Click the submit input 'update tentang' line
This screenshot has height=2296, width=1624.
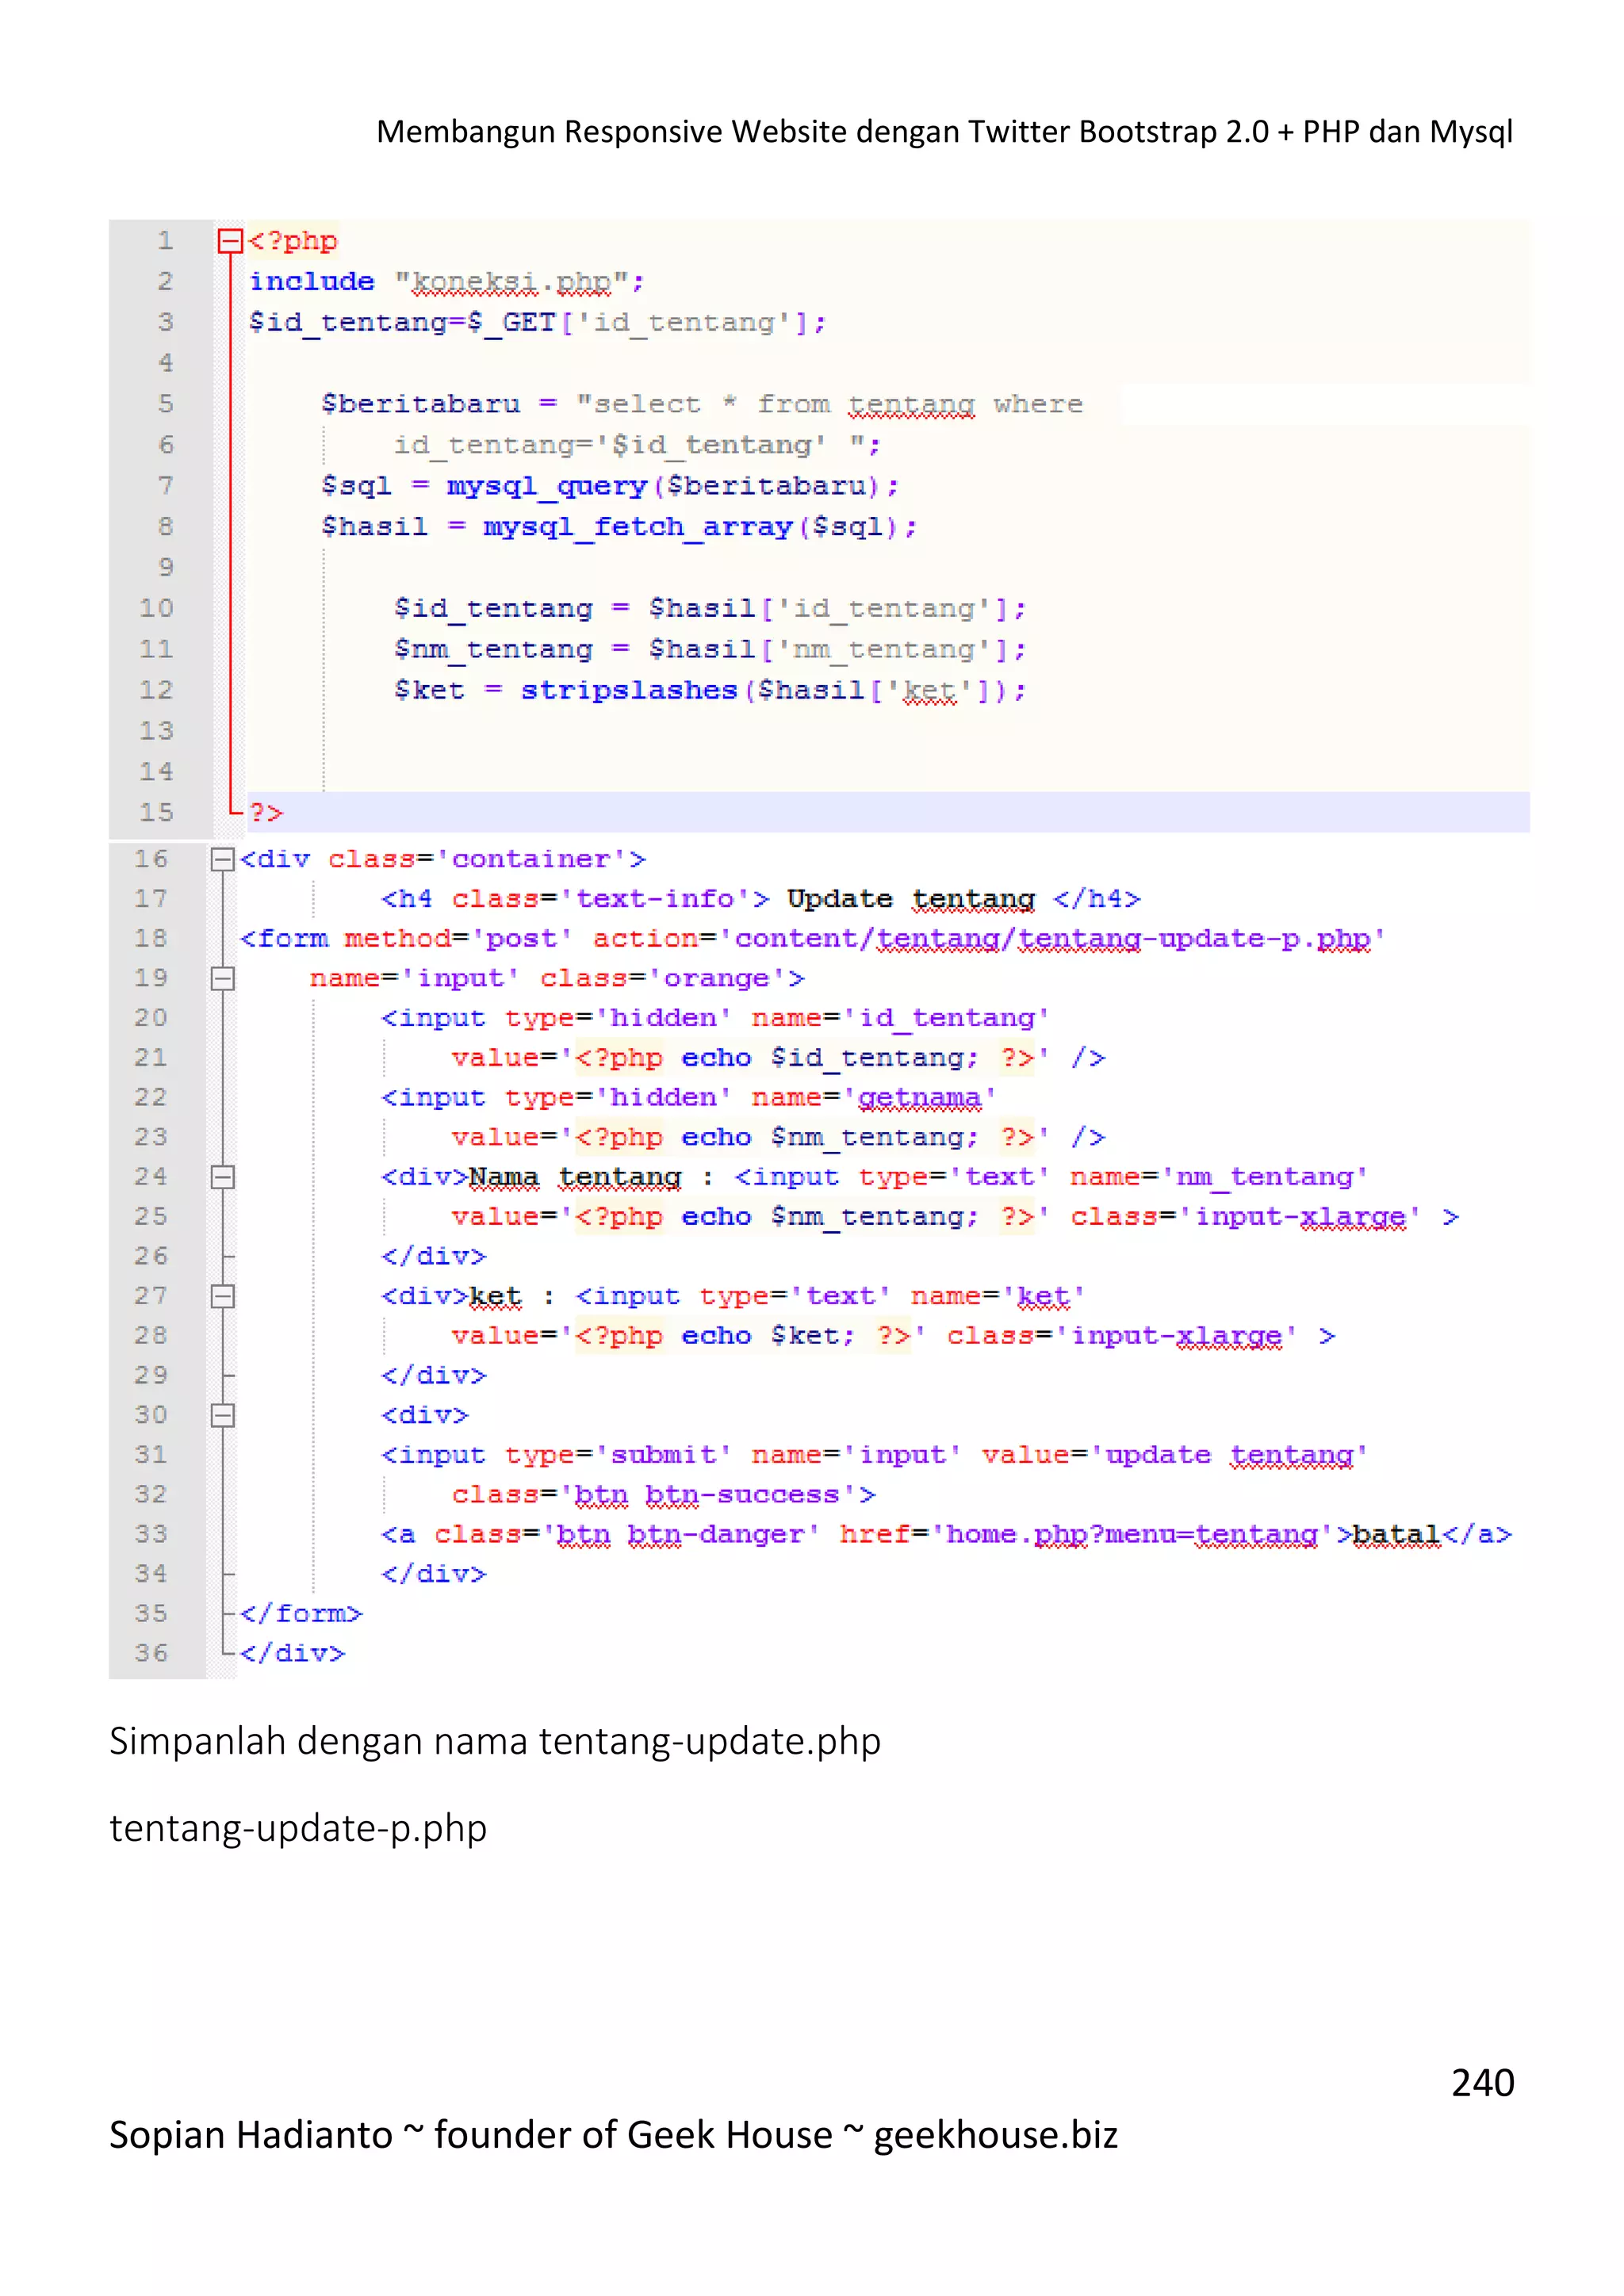[875, 1455]
